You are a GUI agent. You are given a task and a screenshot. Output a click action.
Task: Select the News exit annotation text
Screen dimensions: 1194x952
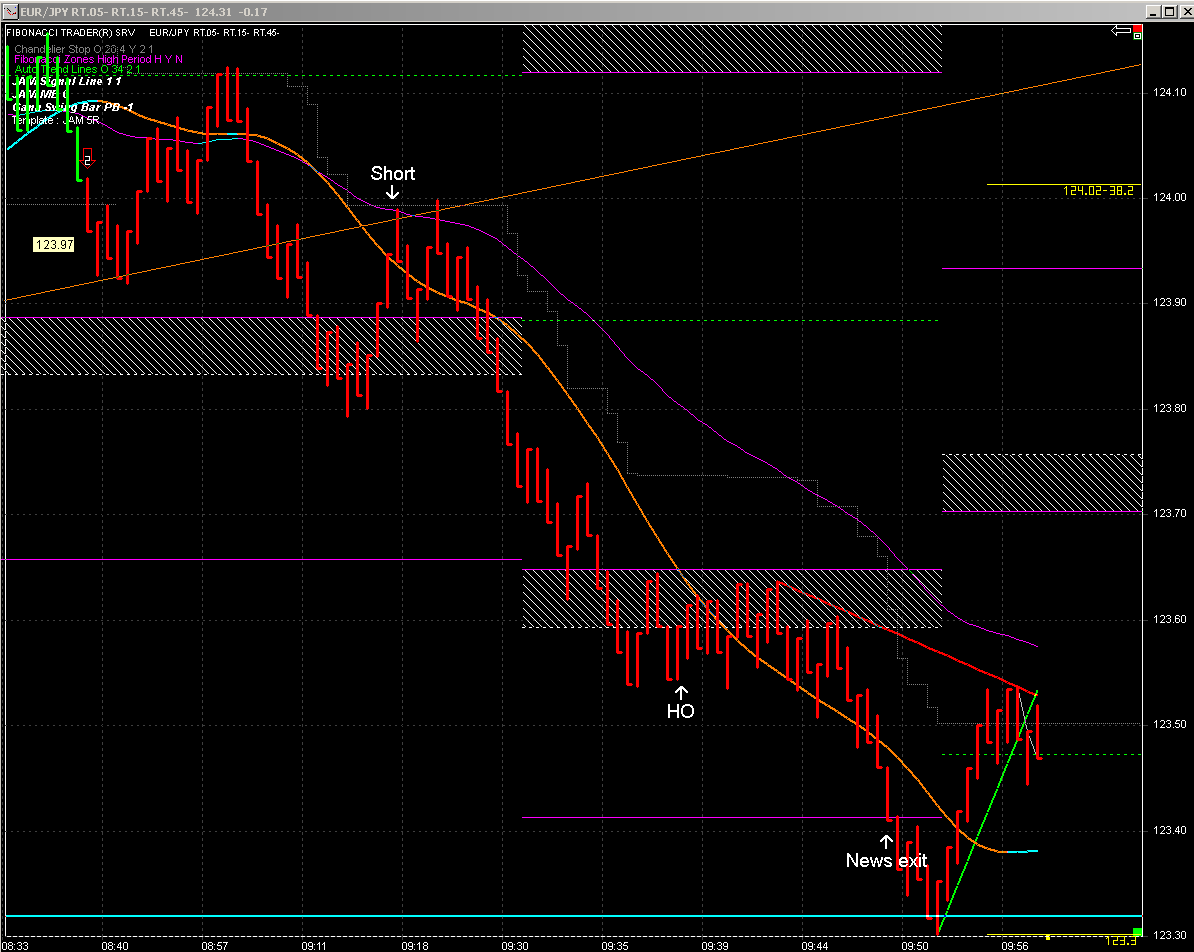[886, 860]
